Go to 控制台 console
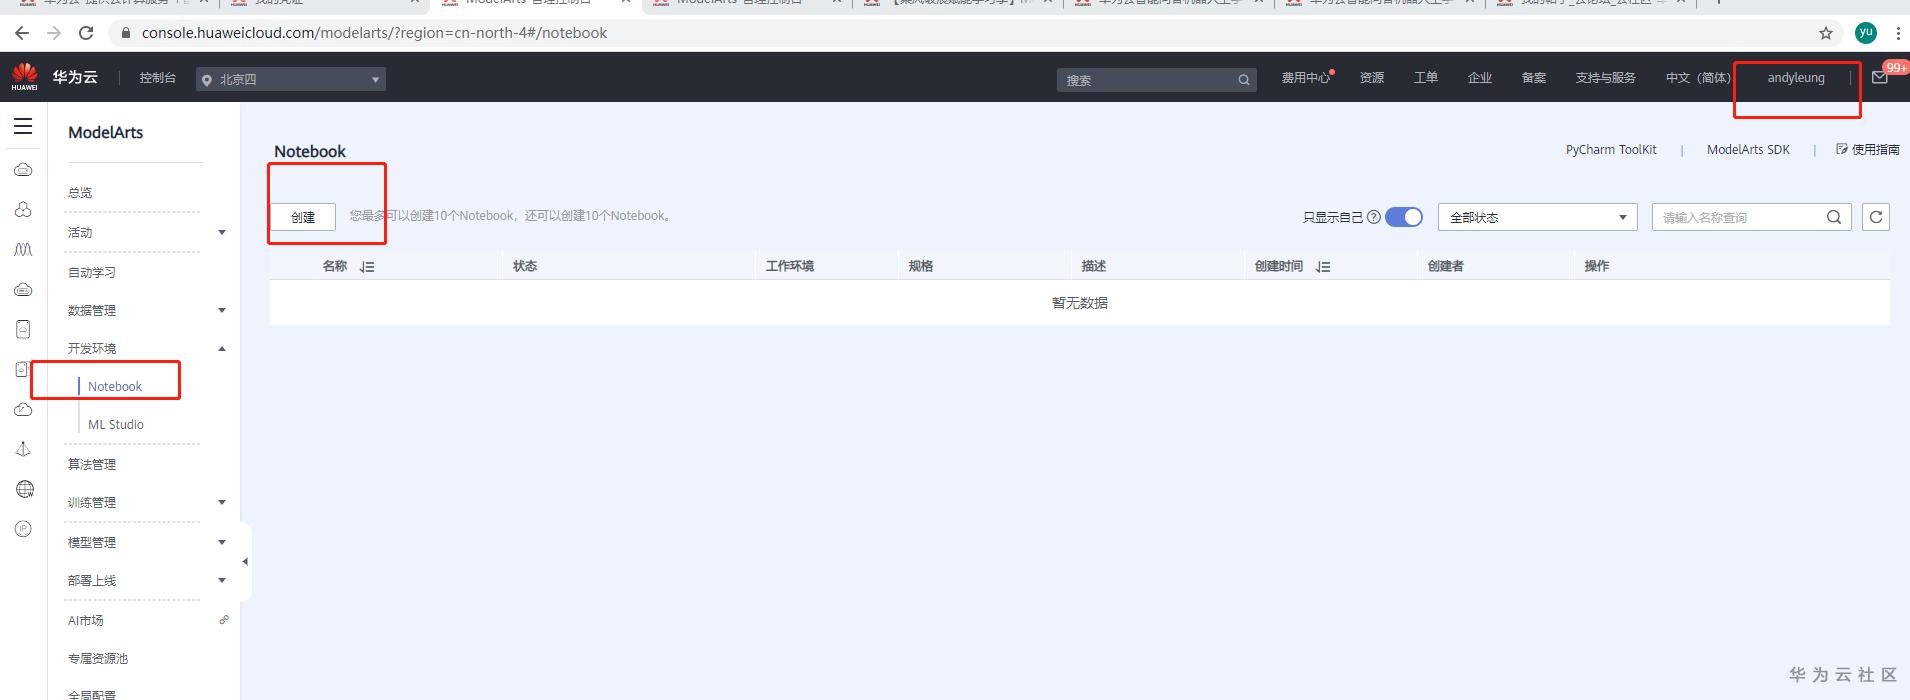The height and width of the screenshot is (700, 1910). pos(158,78)
